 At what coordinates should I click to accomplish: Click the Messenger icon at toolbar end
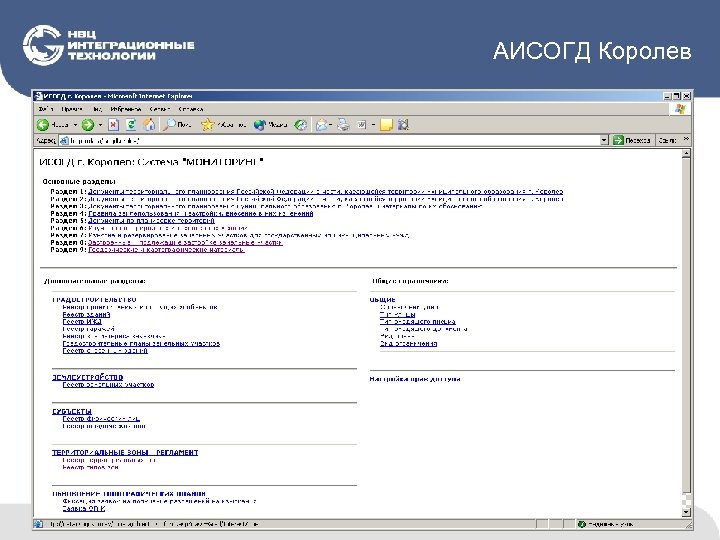click(x=403, y=125)
